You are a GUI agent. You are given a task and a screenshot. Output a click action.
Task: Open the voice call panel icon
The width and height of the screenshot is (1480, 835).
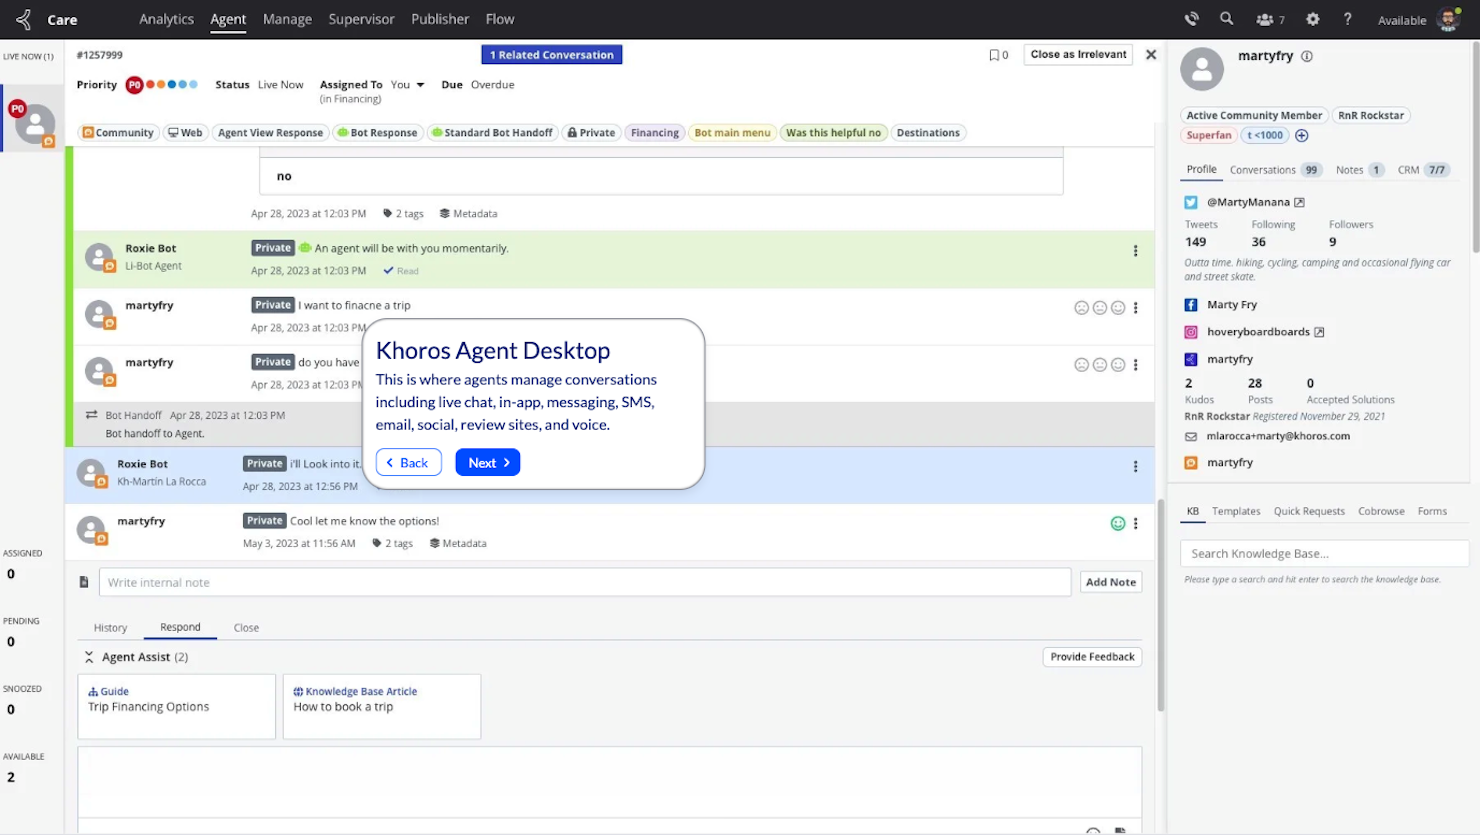click(x=1191, y=18)
